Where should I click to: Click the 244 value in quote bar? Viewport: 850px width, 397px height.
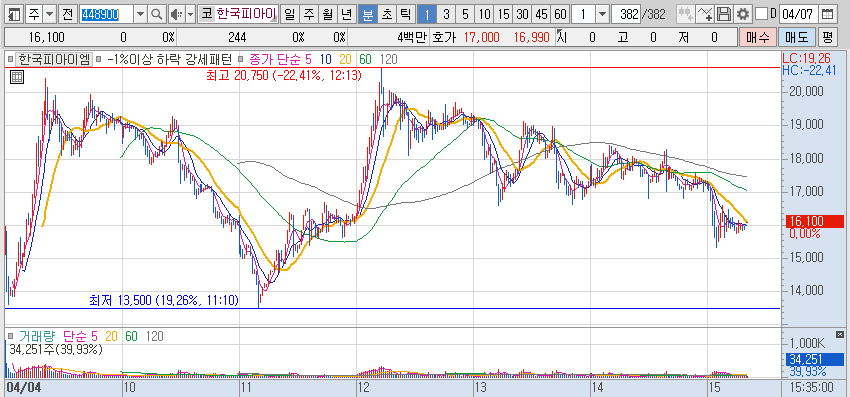tap(236, 37)
